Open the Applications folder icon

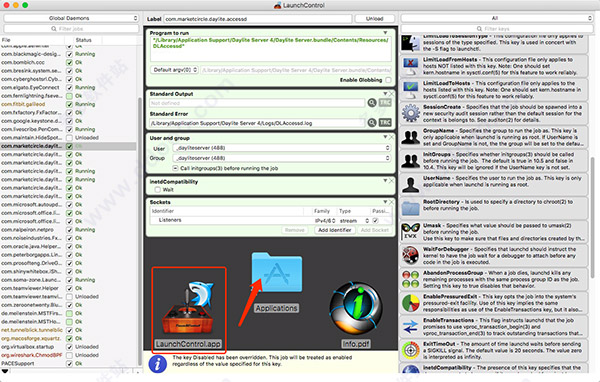tap(277, 273)
